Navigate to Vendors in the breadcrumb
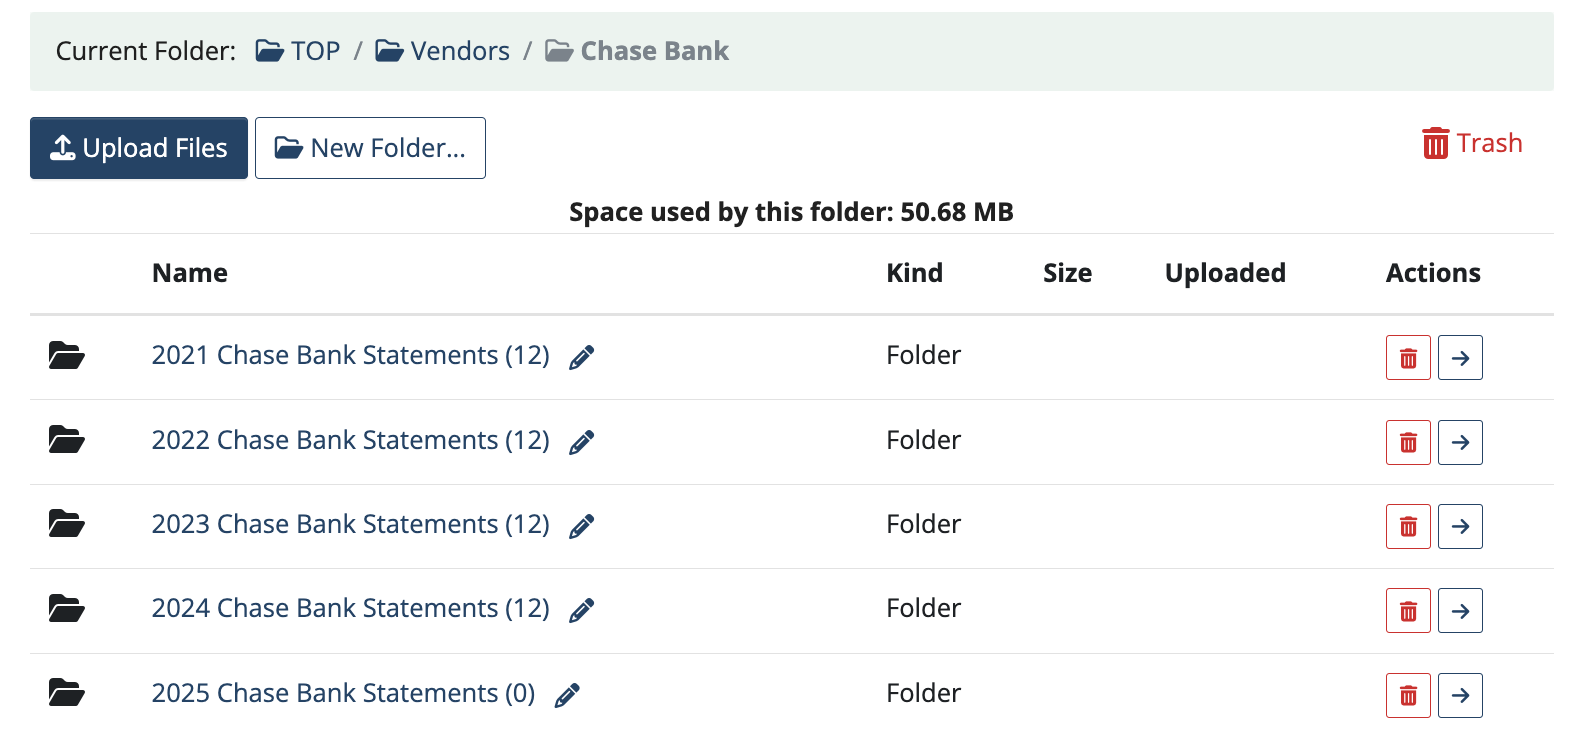The width and height of the screenshot is (1580, 750). click(x=442, y=51)
